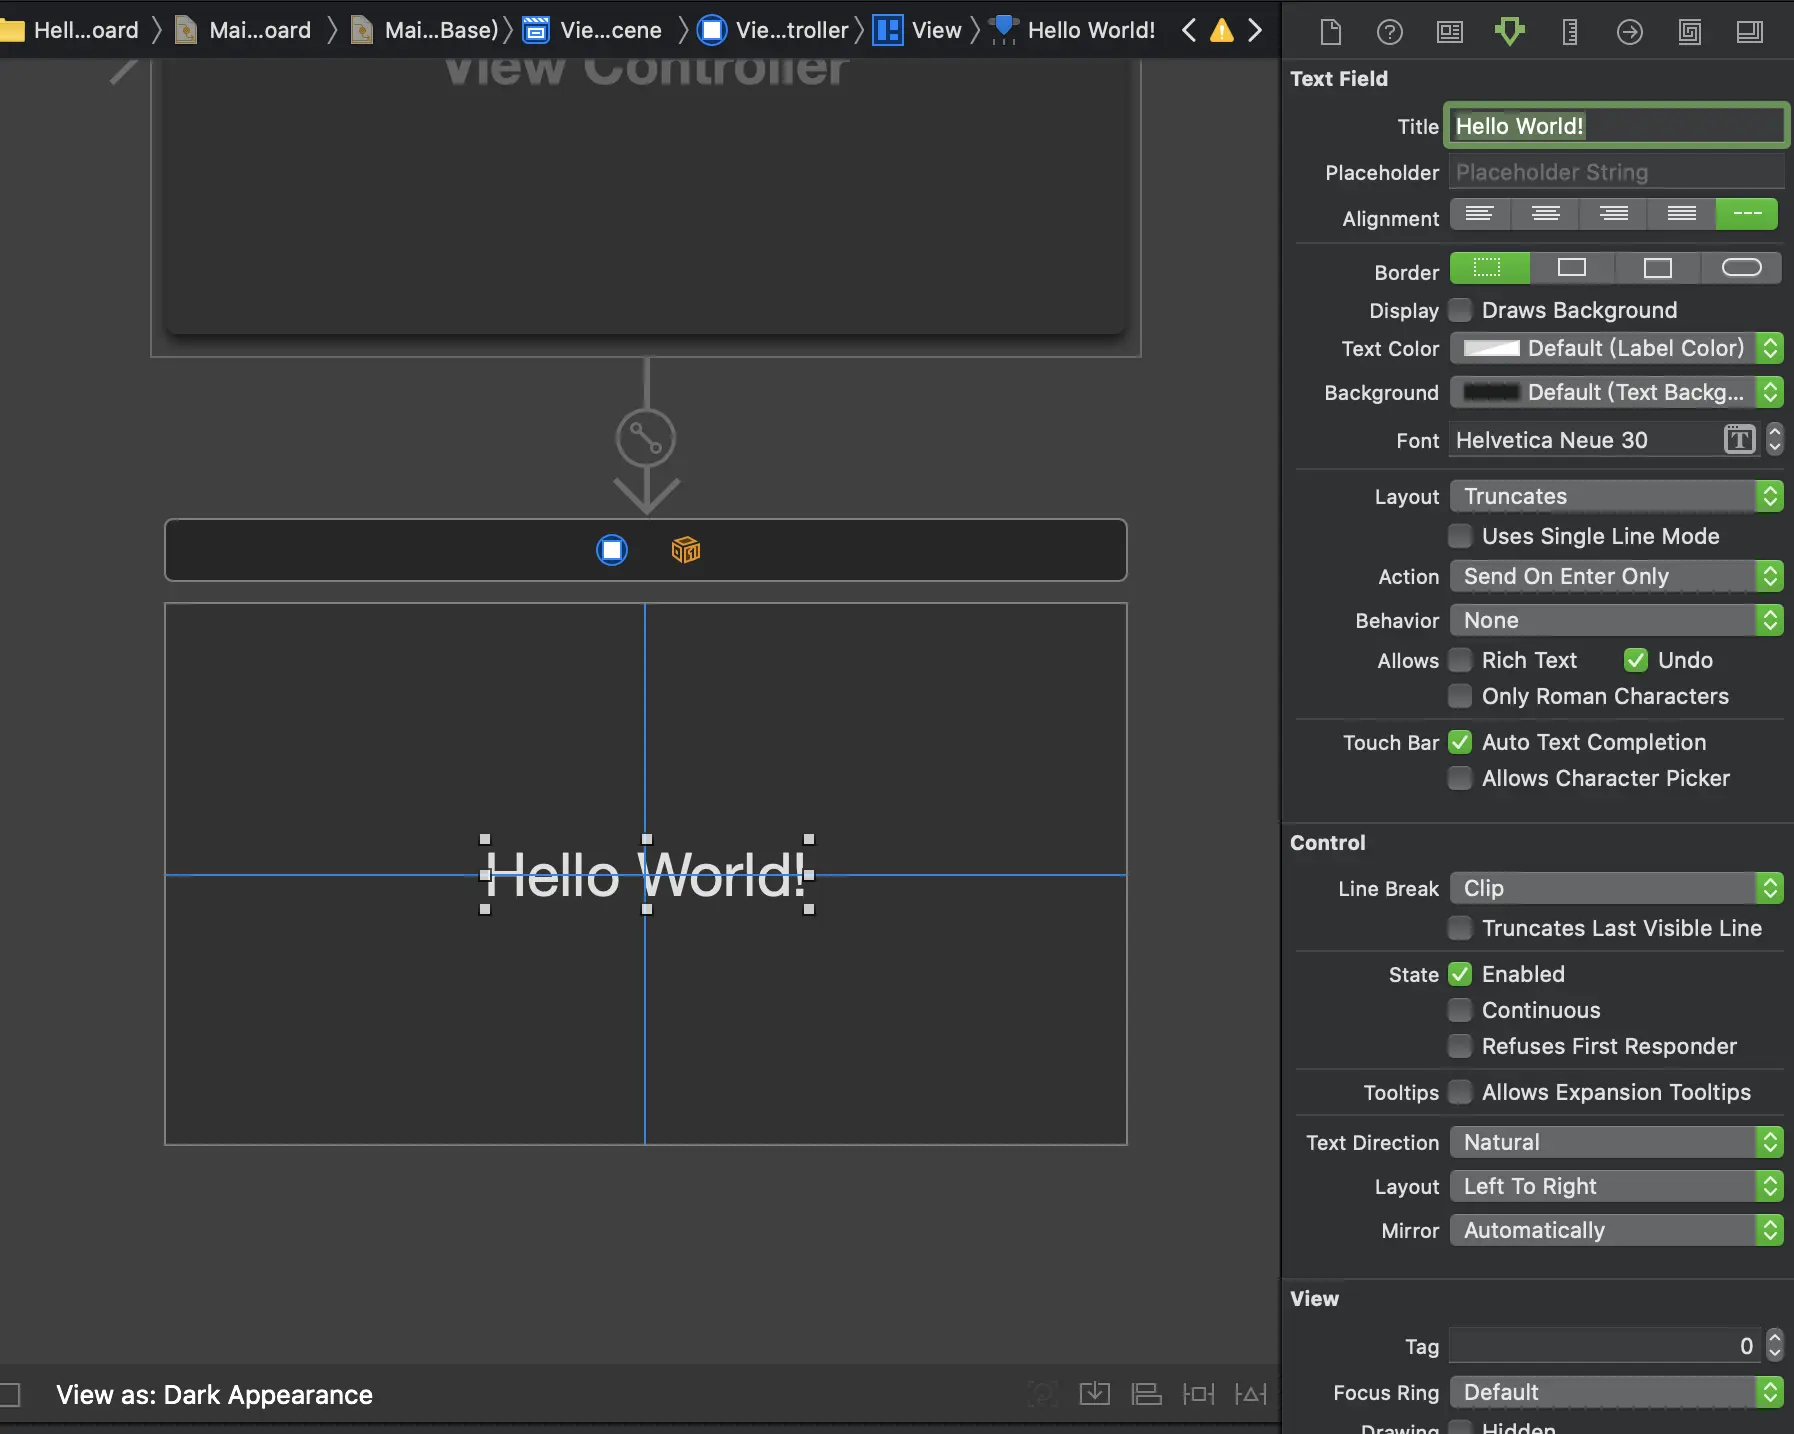Open the Action Send On Enter Only dropdown
Viewport: 1794px width, 1434px height.
click(1617, 576)
